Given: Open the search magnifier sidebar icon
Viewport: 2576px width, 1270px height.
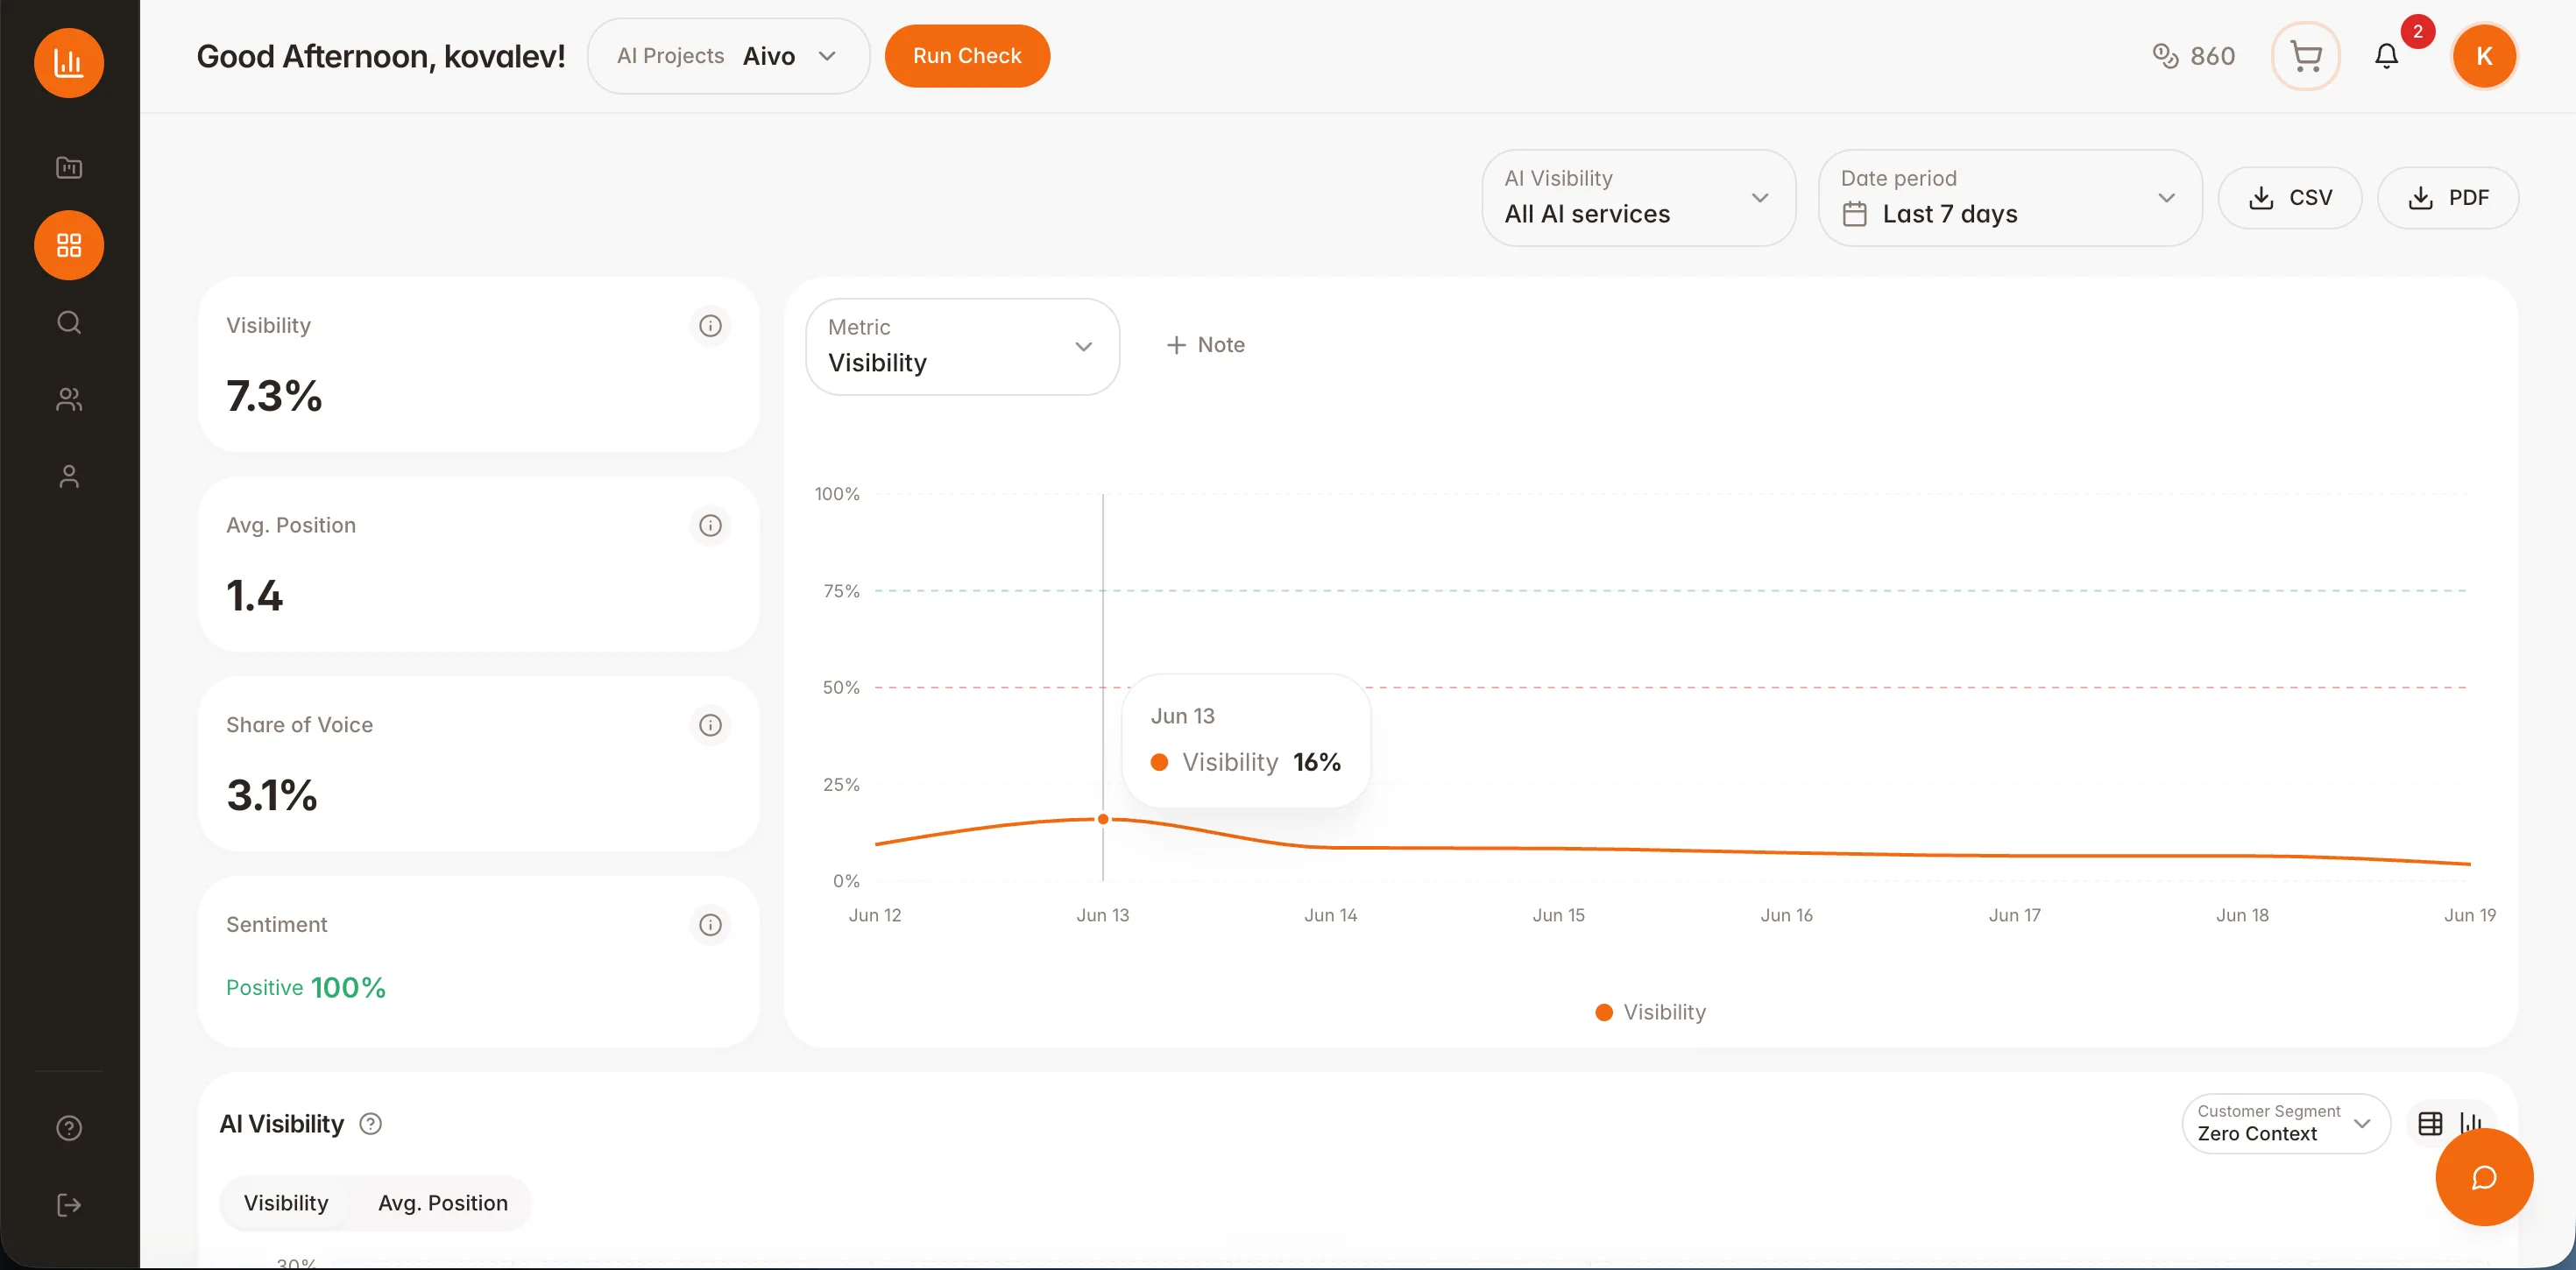Looking at the screenshot, I should coord(69,322).
